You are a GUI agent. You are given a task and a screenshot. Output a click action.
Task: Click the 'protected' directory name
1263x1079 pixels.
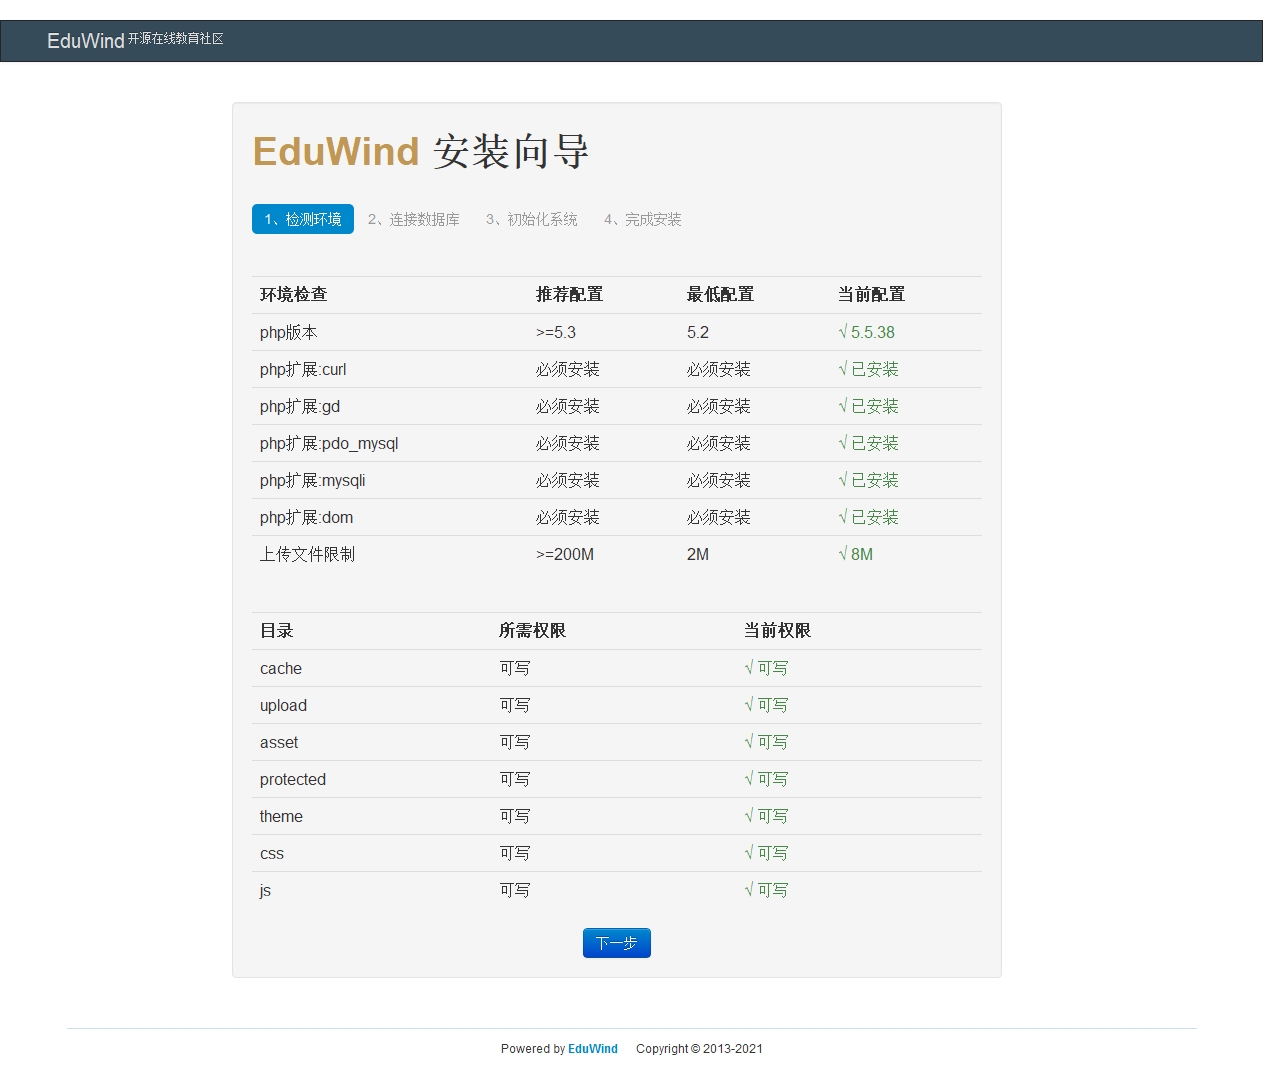293,779
